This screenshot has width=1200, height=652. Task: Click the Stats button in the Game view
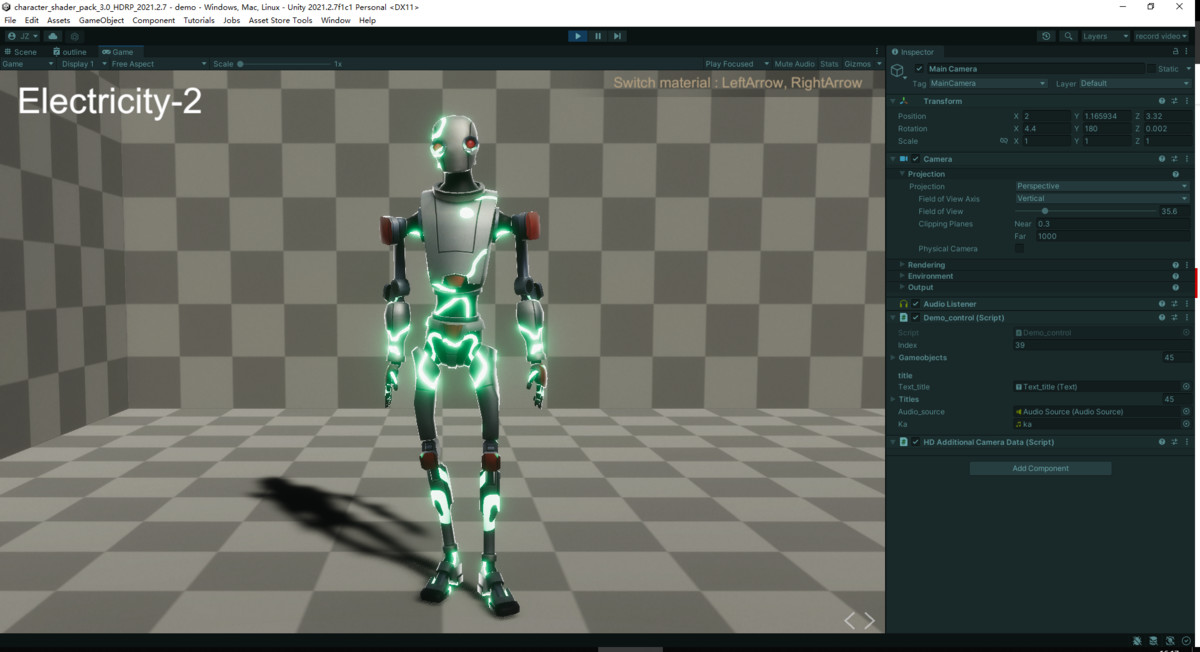[829, 63]
